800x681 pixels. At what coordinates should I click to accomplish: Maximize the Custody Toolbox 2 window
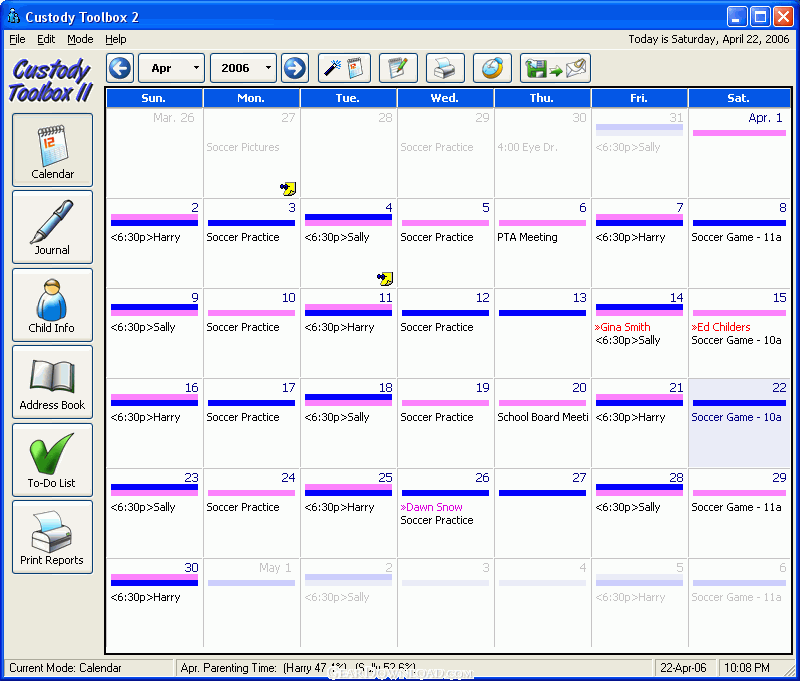pos(760,17)
